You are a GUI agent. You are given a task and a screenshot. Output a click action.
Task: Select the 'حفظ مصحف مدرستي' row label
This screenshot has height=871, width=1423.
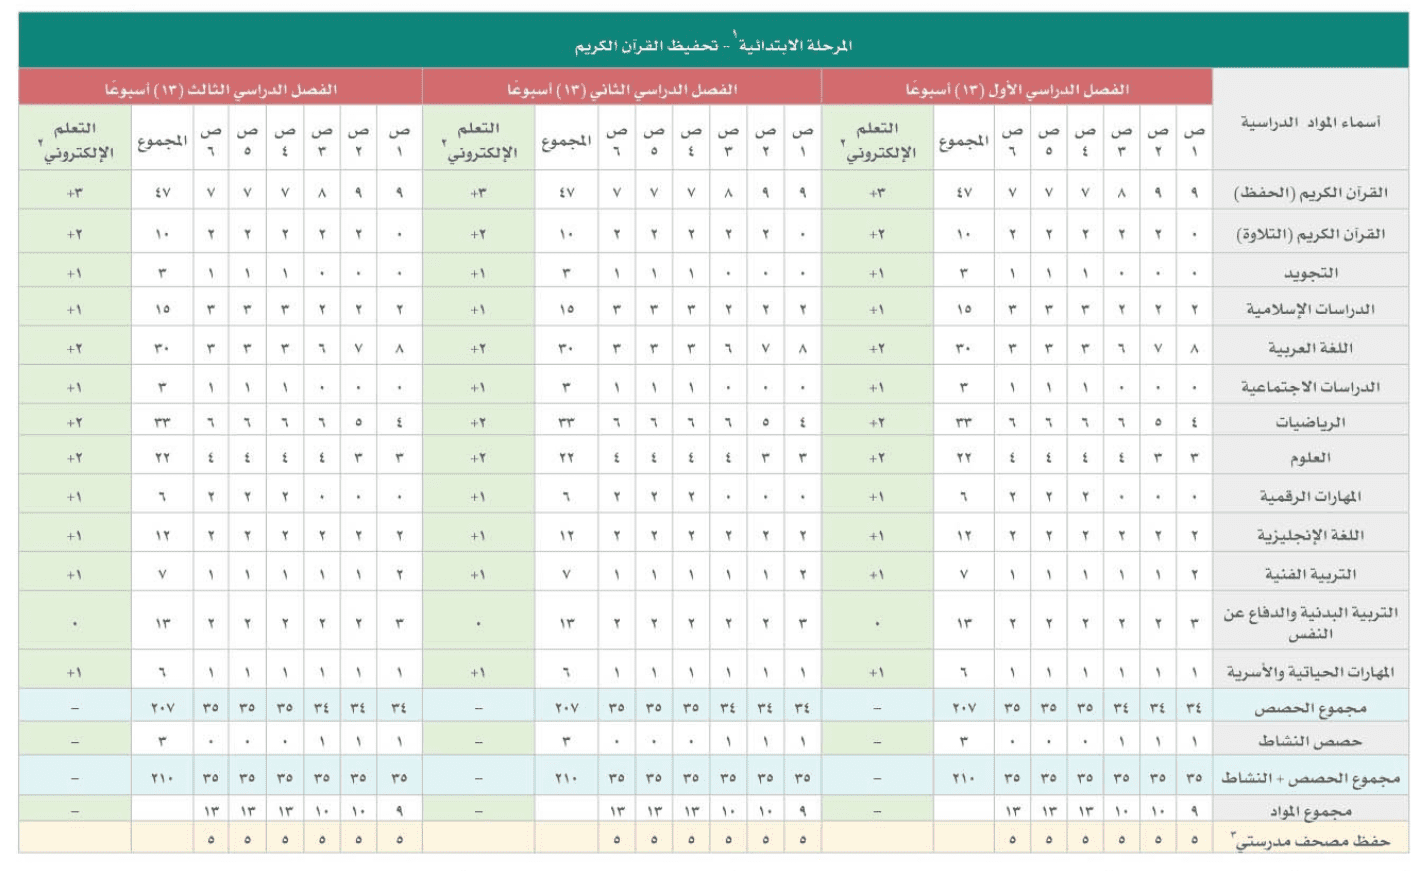click(x=1310, y=841)
